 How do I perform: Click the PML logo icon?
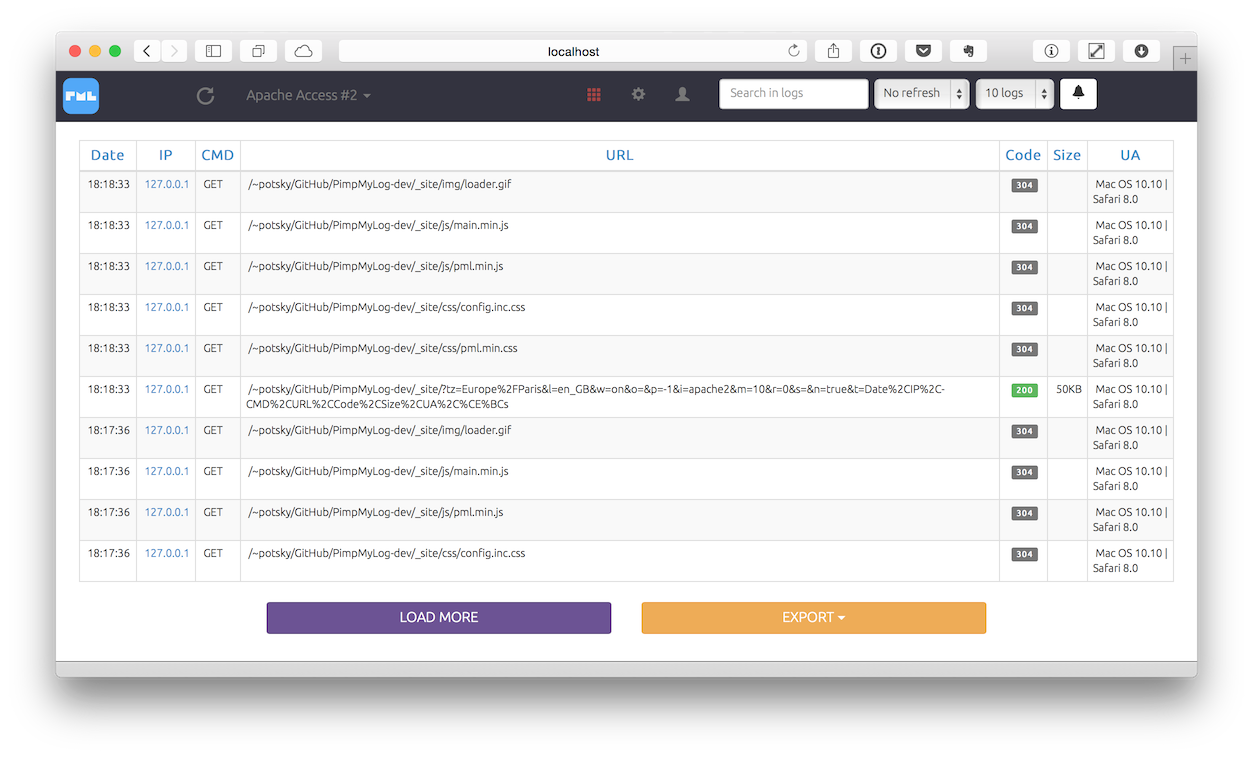[81, 96]
